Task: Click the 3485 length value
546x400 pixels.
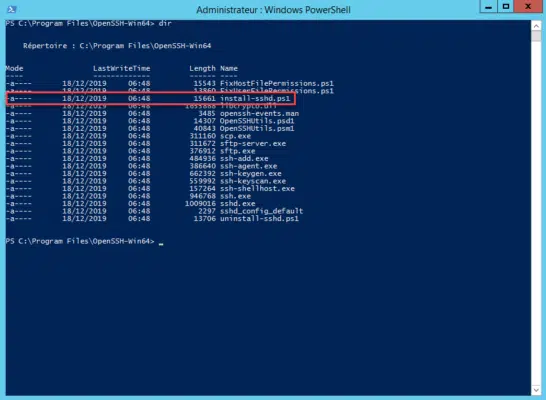Action: point(207,113)
